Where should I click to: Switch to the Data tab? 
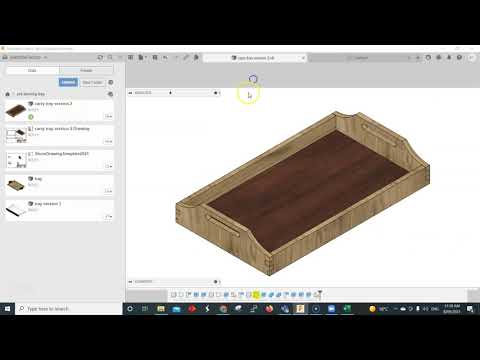pyautogui.click(x=32, y=70)
